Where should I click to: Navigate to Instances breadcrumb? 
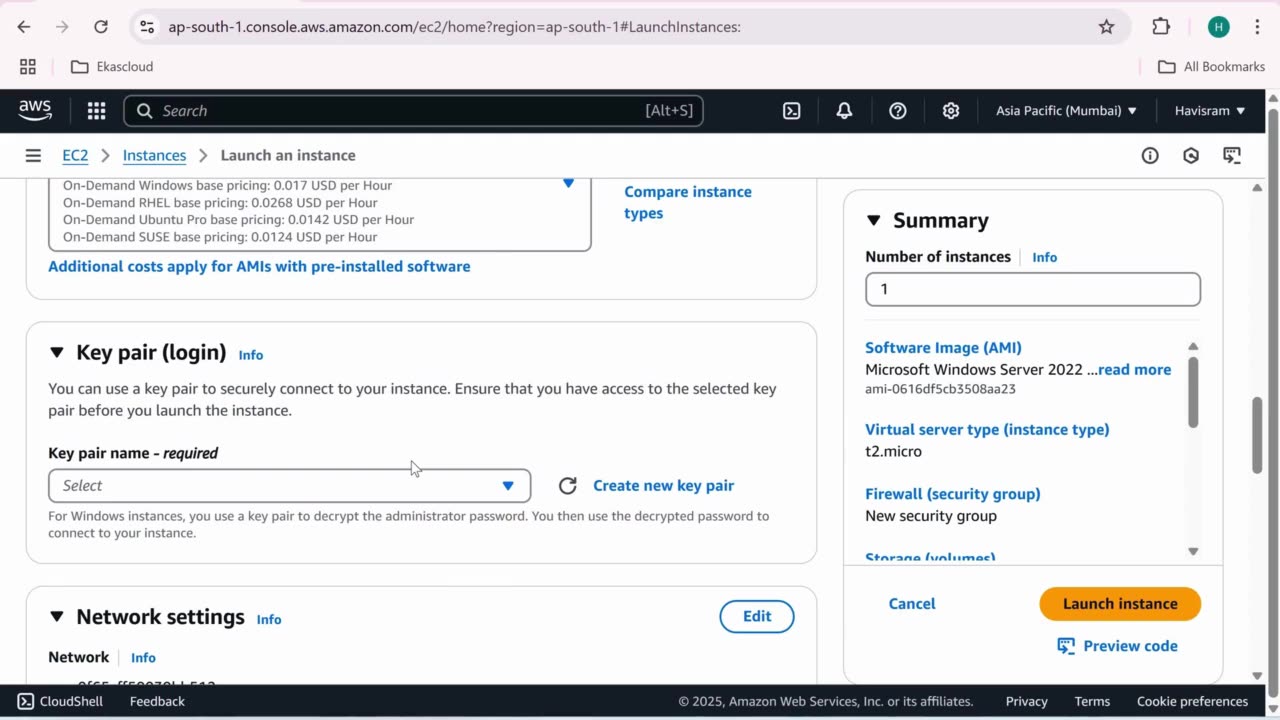(x=154, y=155)
